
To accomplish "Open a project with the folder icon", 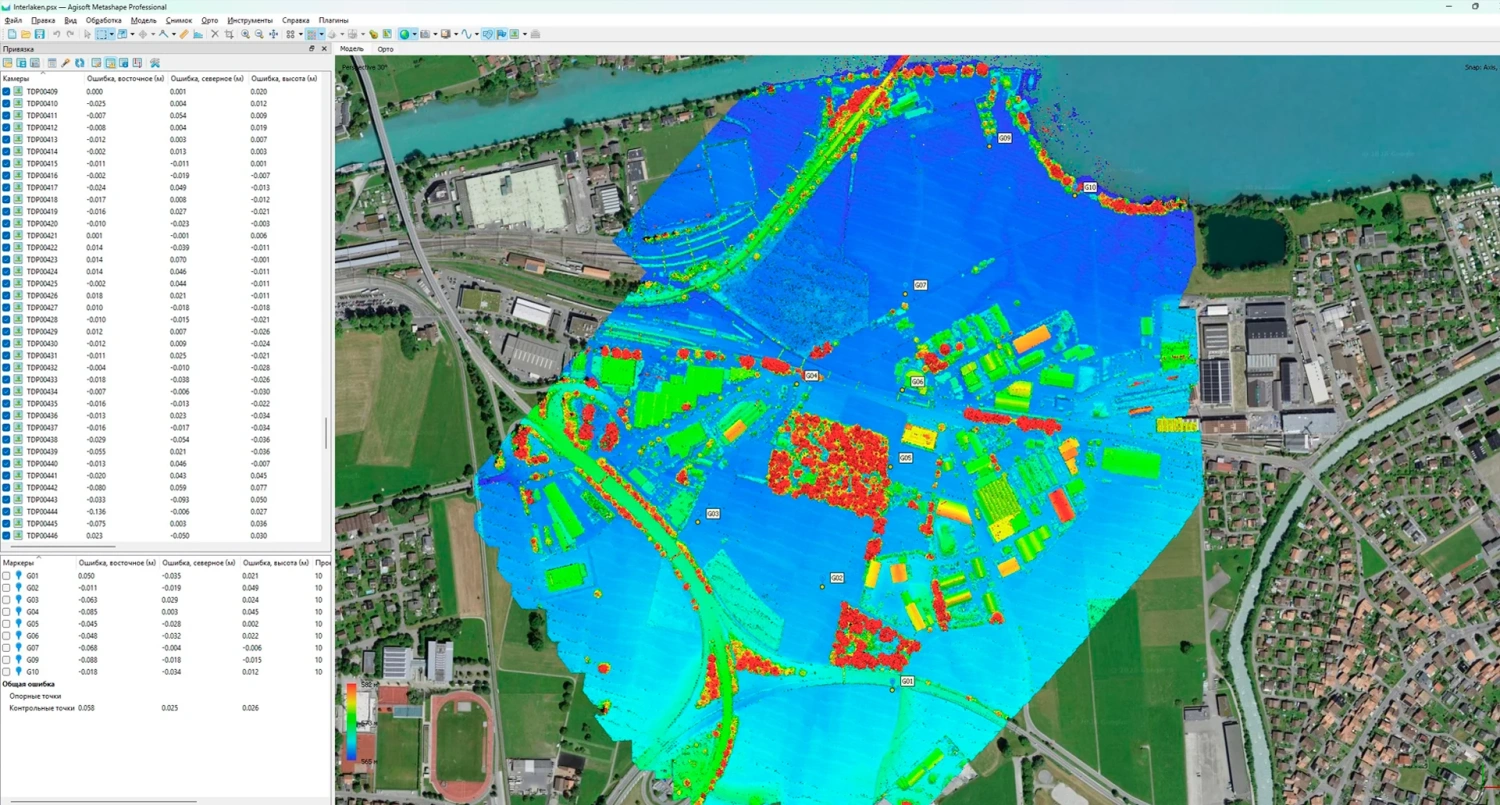I will click(x=25, y=34).
